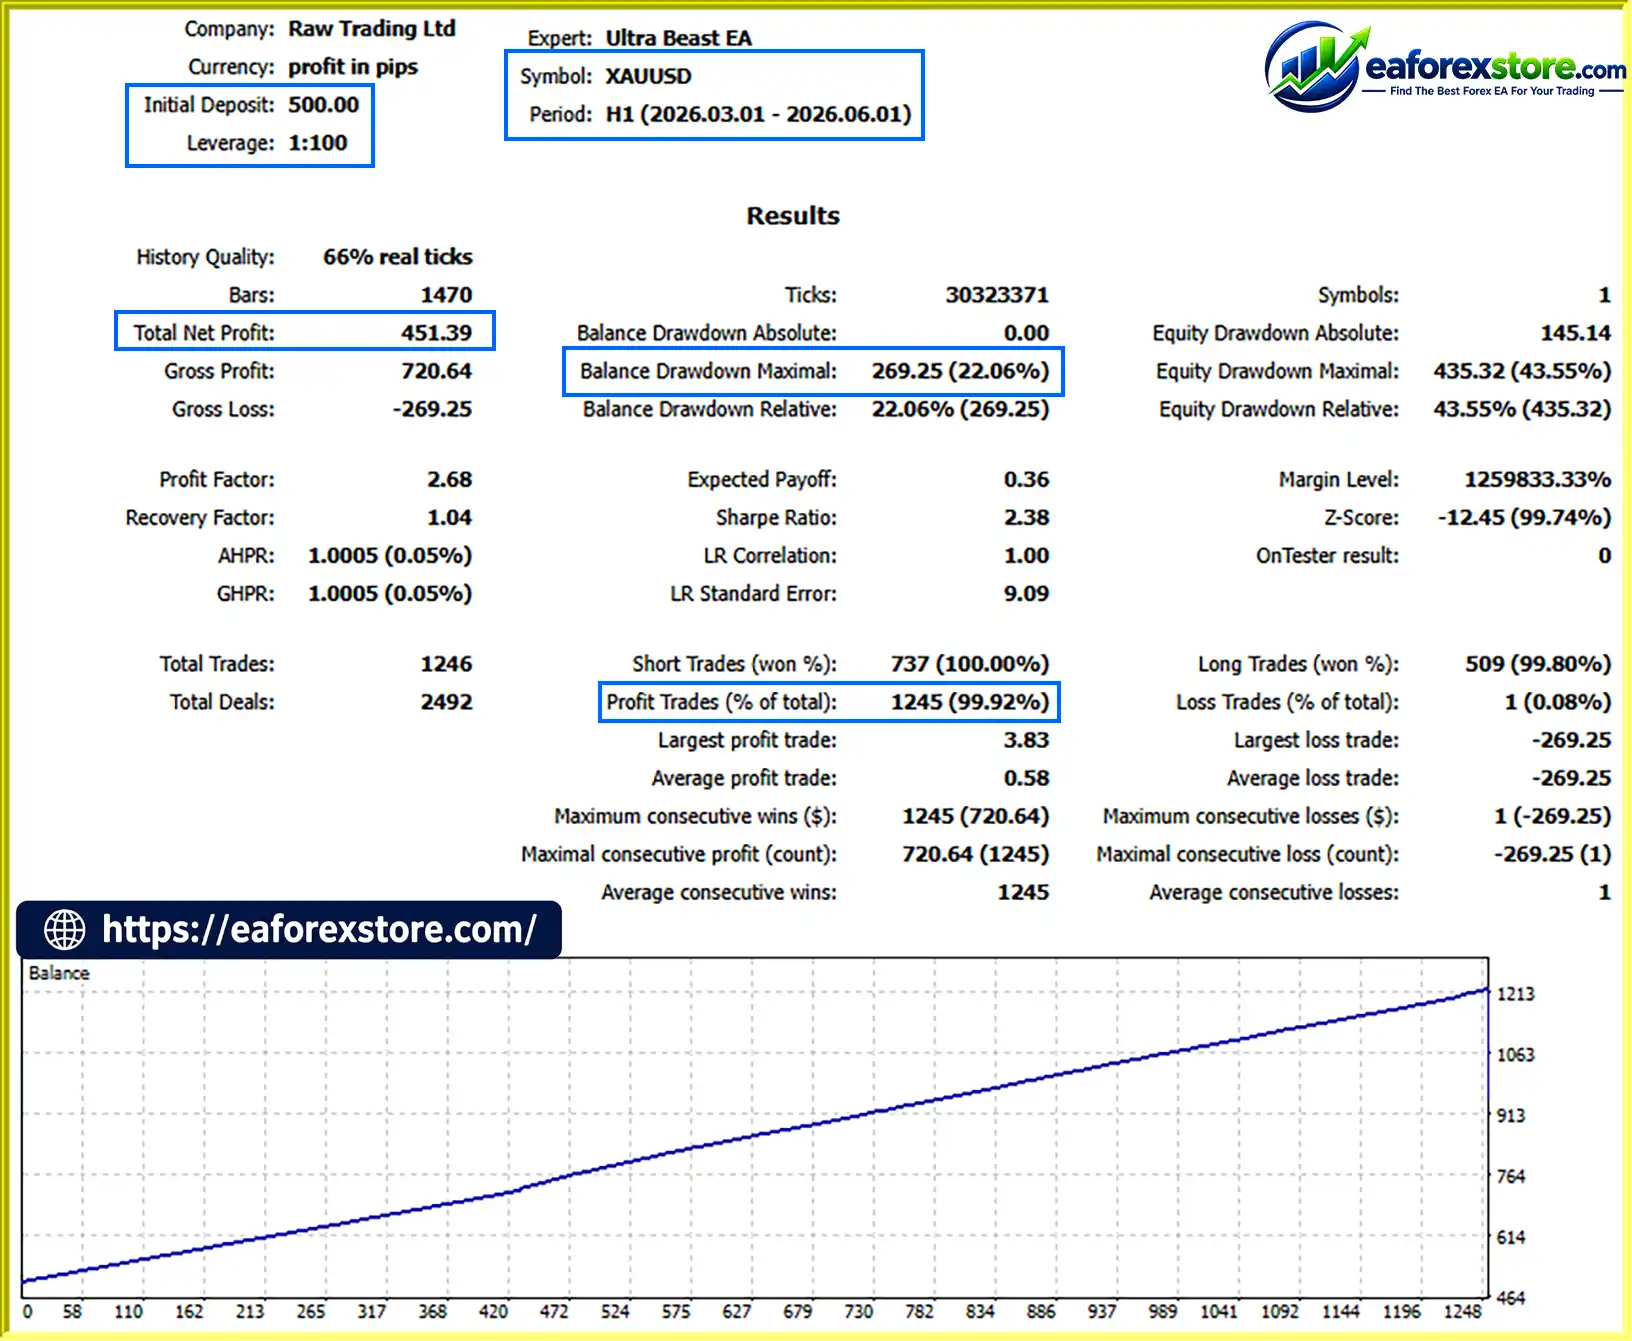Click the Largest loss trade value -269.25
The image size is (1632, 1341).
pos(1572,740)
